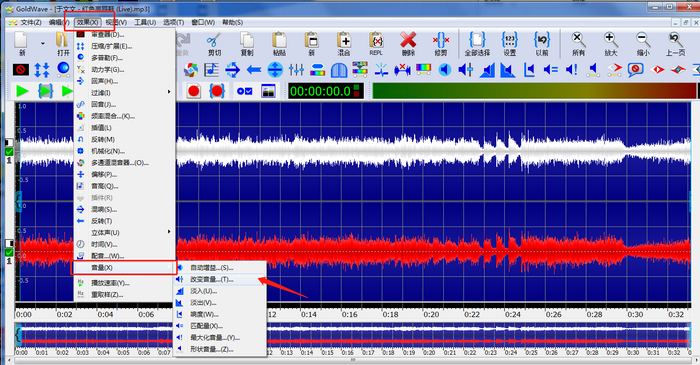Viewport: 700px width, 365px height.
Task: Click the red X Delete (删除) icon
Action: (x=408, y=44)
